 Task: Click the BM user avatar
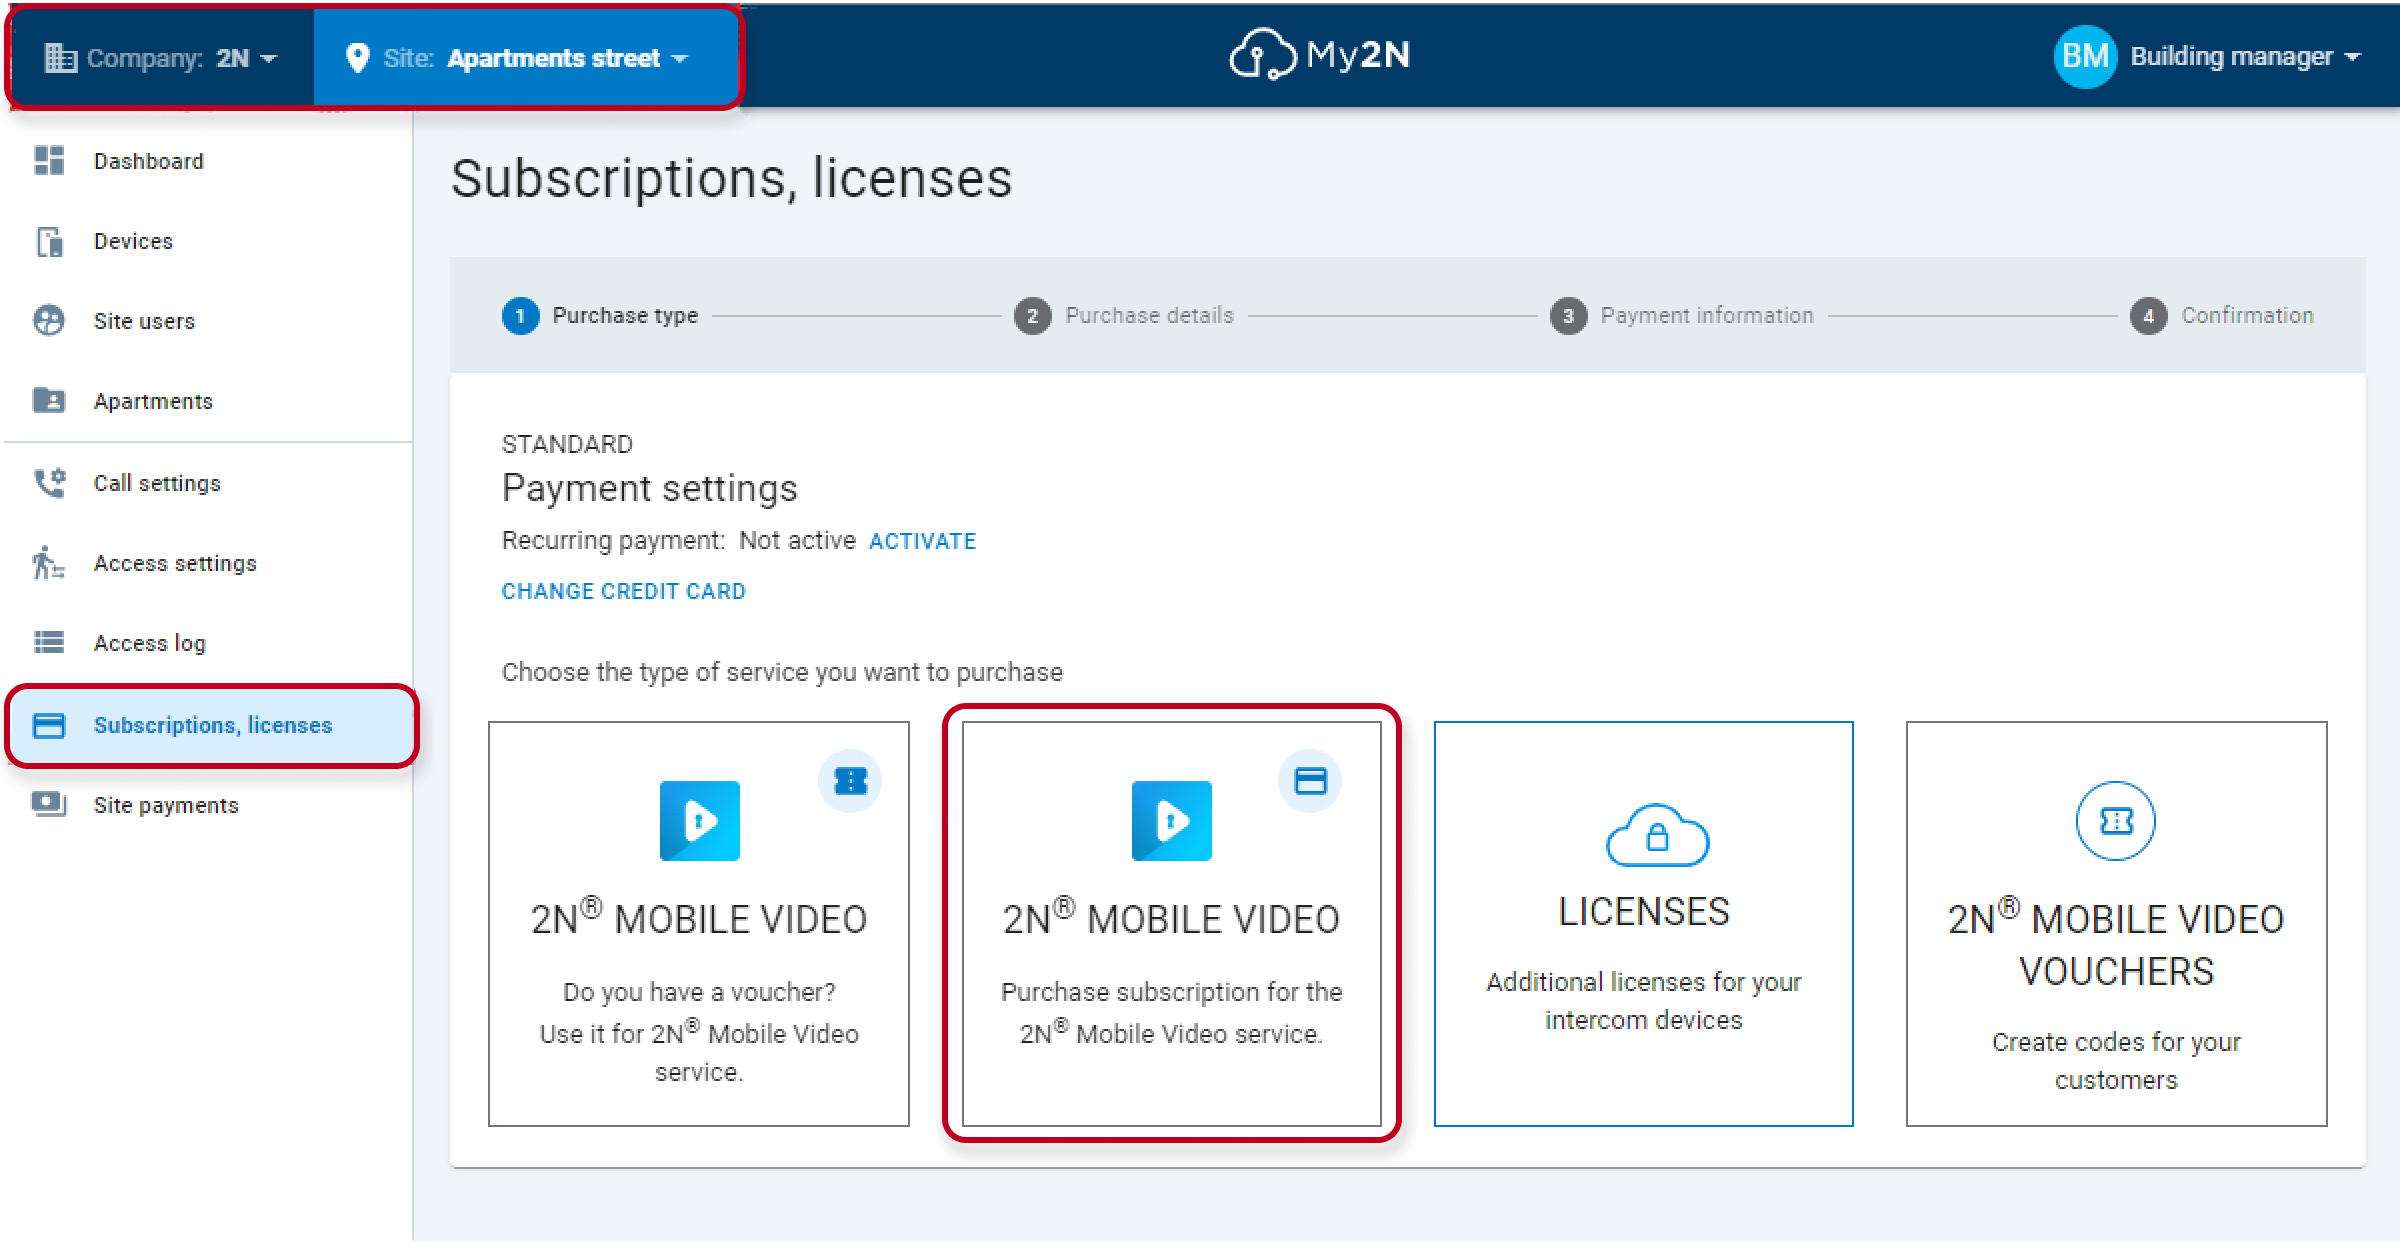2086,56
